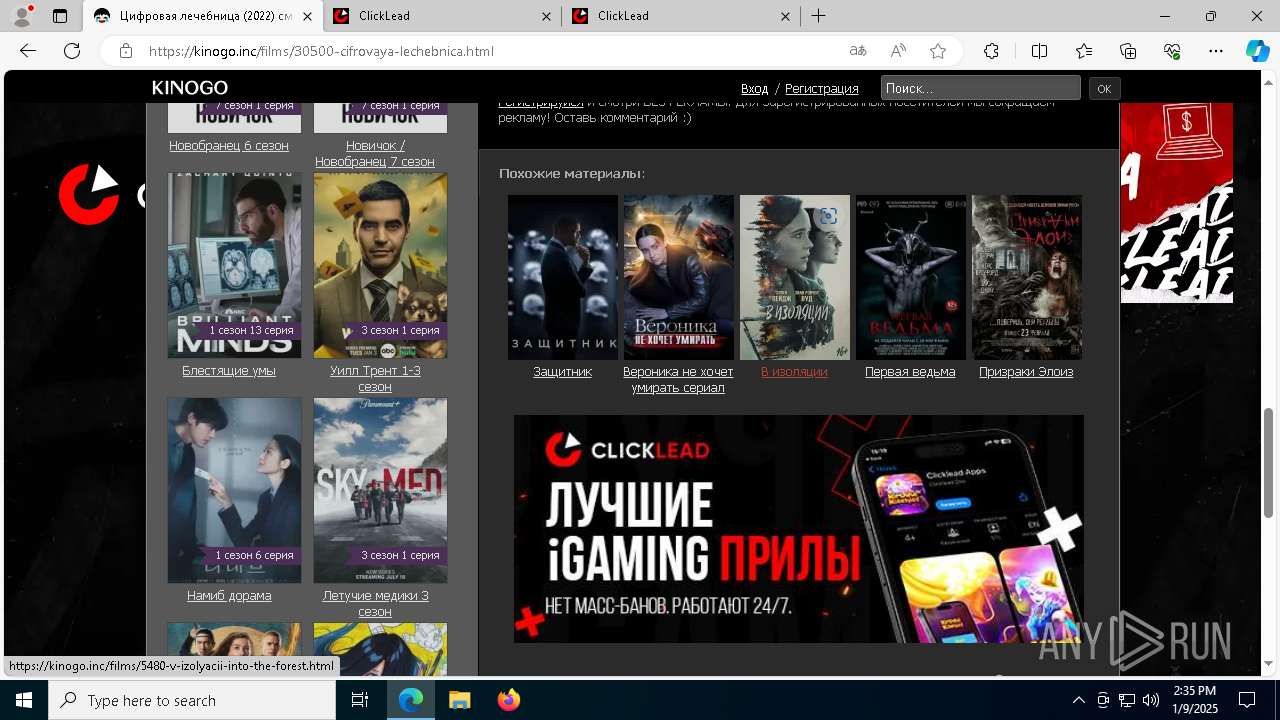Close the Цифровая лечебница tab
The image size is (1280, 720).
308,16
